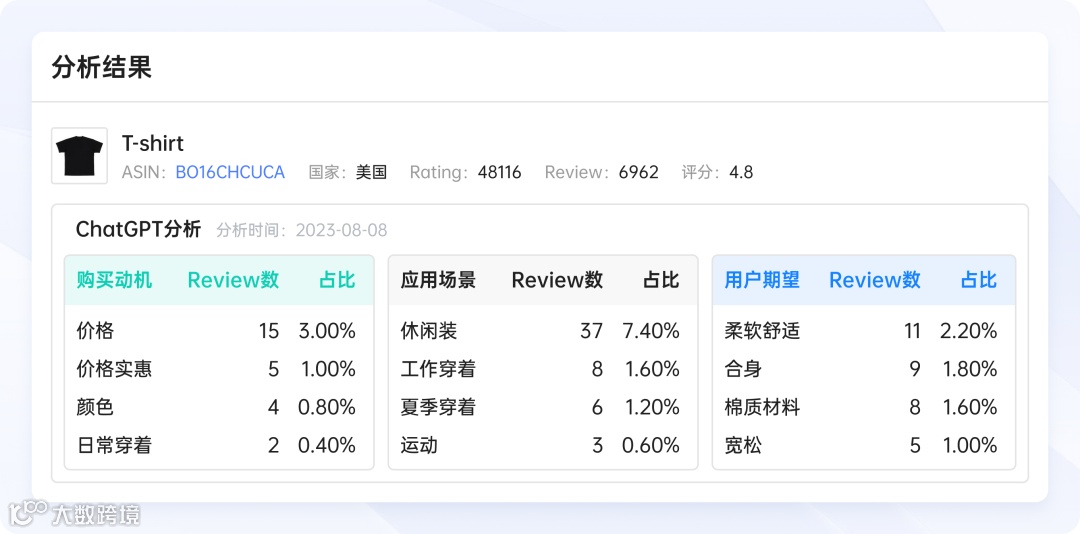Click the 0.60% value for 运动

[651, 445]
